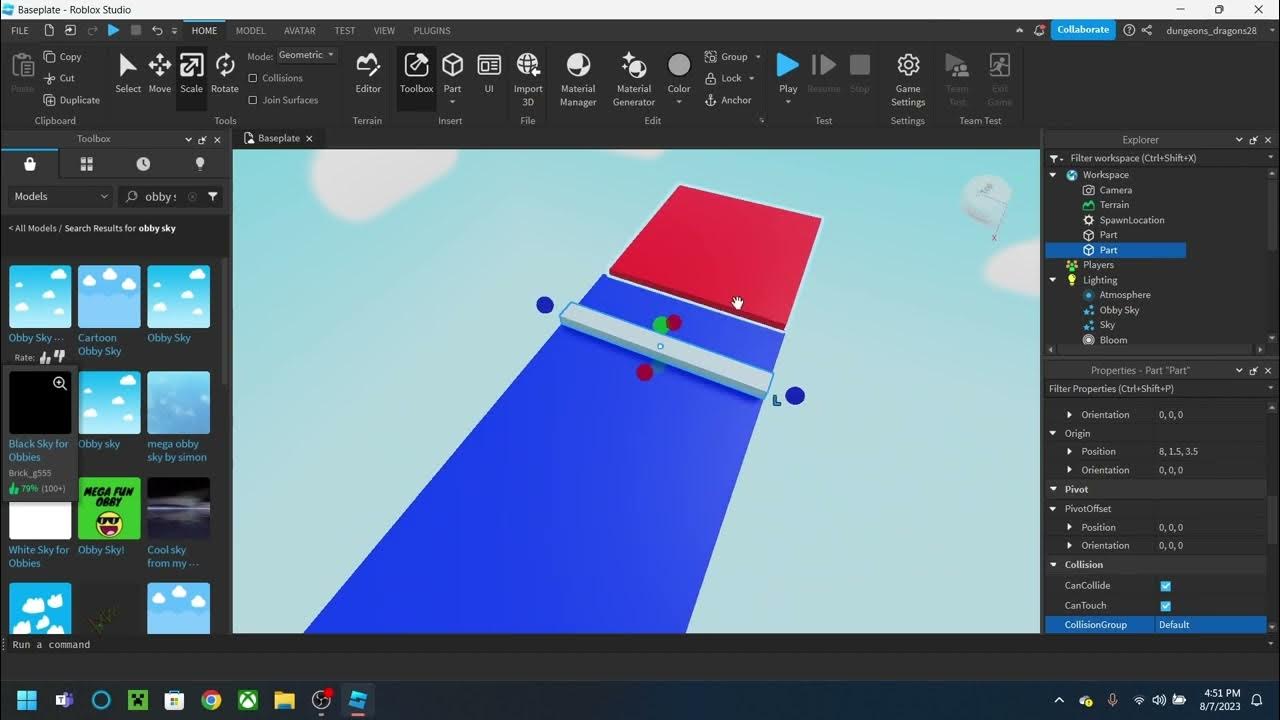Open Google Chrome from taskbar
The width and height of the screenshot is (1280, 720).
coord(211,700)
